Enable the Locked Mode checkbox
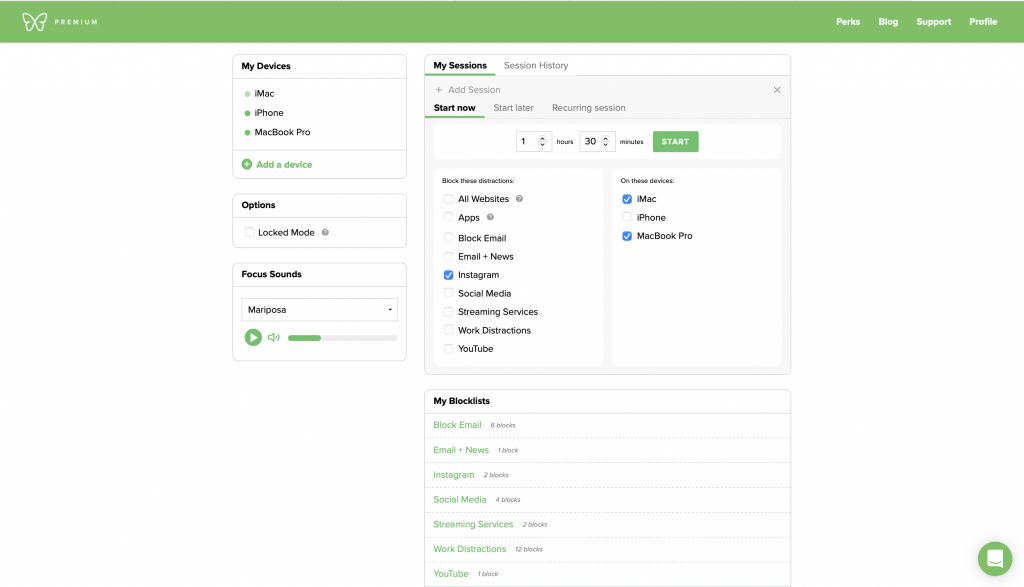The image size is (1024, 587). [x=250, y=233]
